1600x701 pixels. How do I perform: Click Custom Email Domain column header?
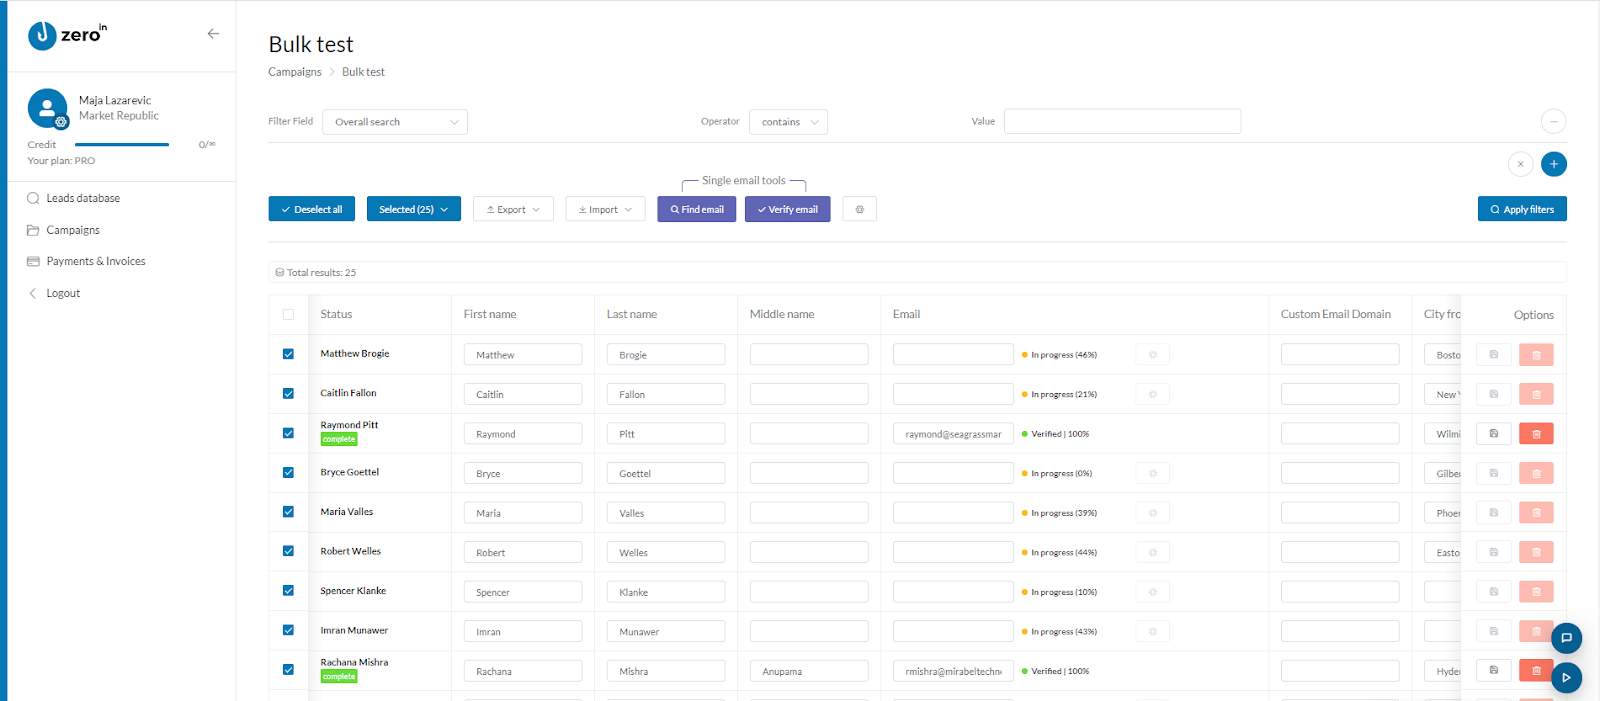1335,314
